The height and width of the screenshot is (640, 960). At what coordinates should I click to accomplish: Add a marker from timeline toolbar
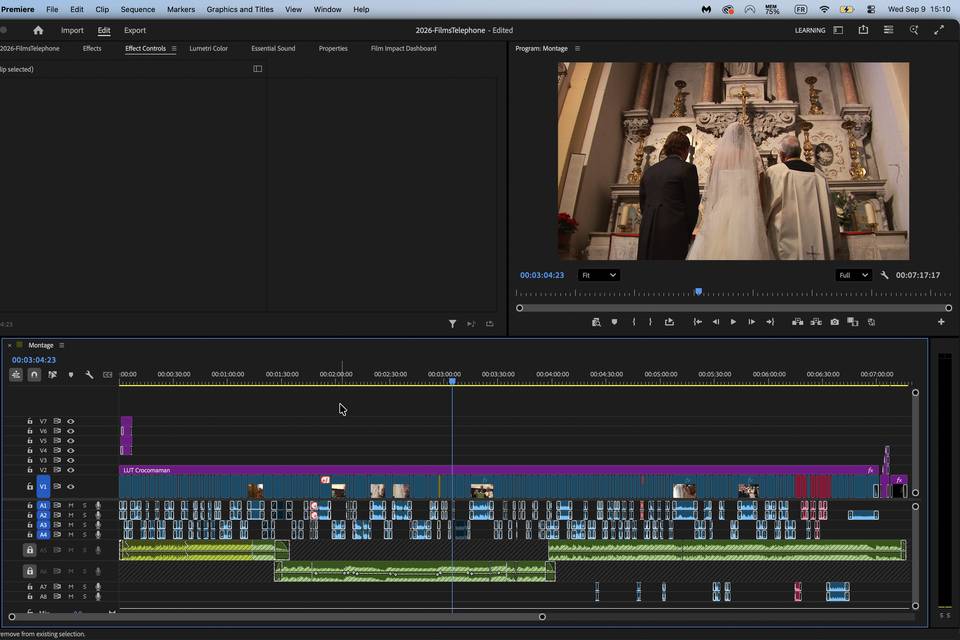click(x=71, y=374)
